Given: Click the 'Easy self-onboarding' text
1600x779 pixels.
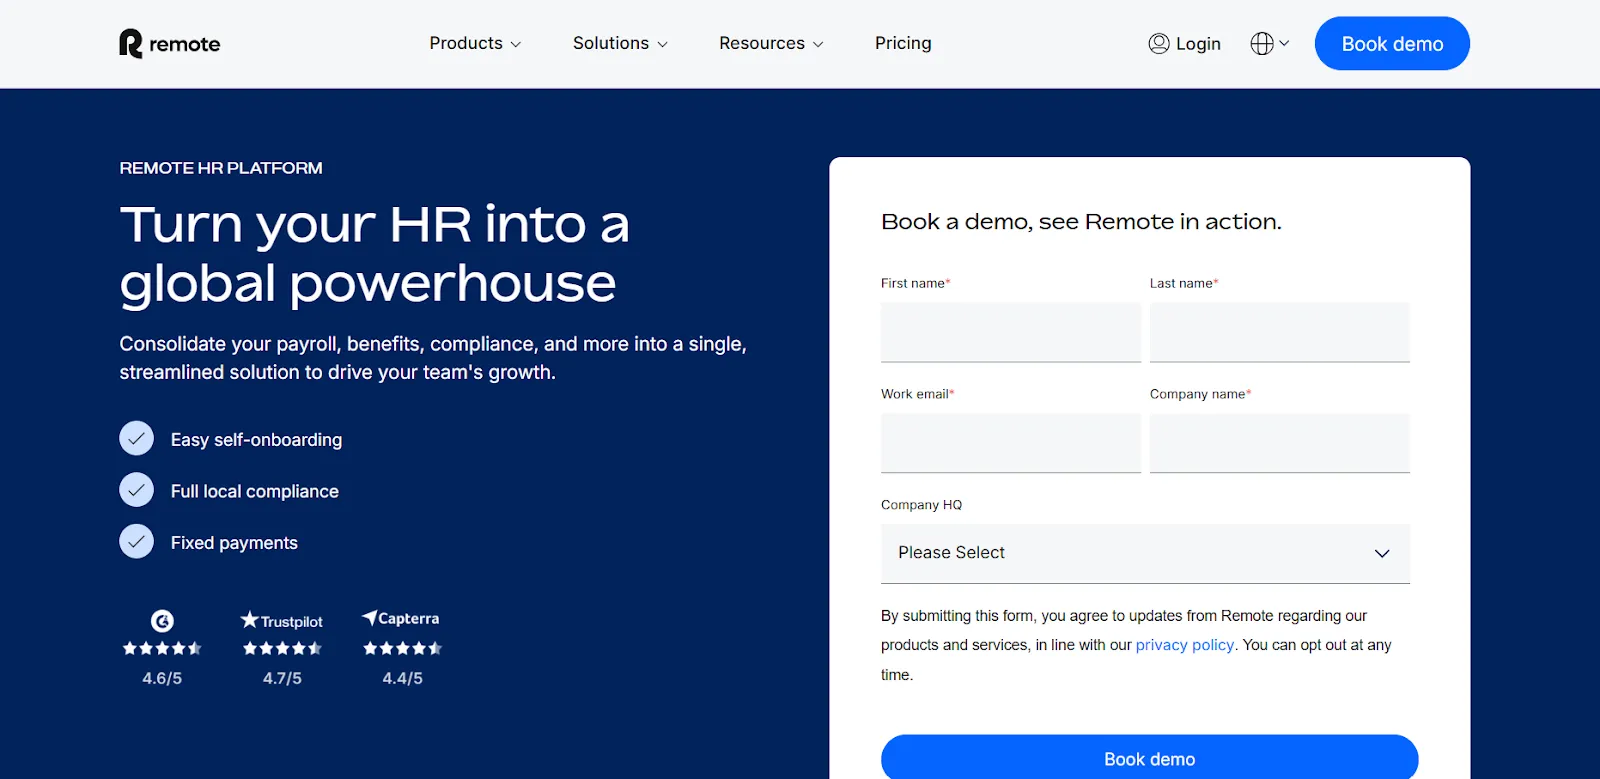Looking at the screenshot, I should [x=256, y=440].
